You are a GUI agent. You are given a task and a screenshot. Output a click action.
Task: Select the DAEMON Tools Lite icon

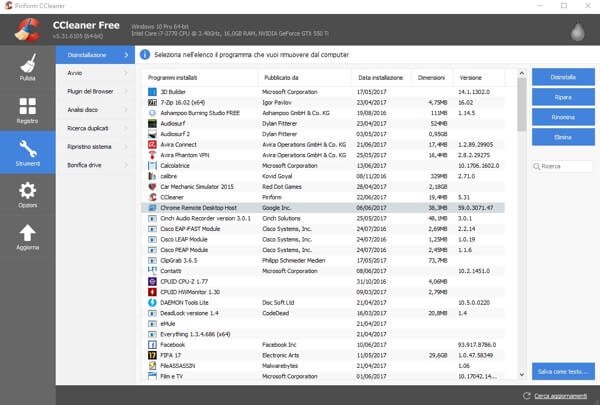coord(152,302)
